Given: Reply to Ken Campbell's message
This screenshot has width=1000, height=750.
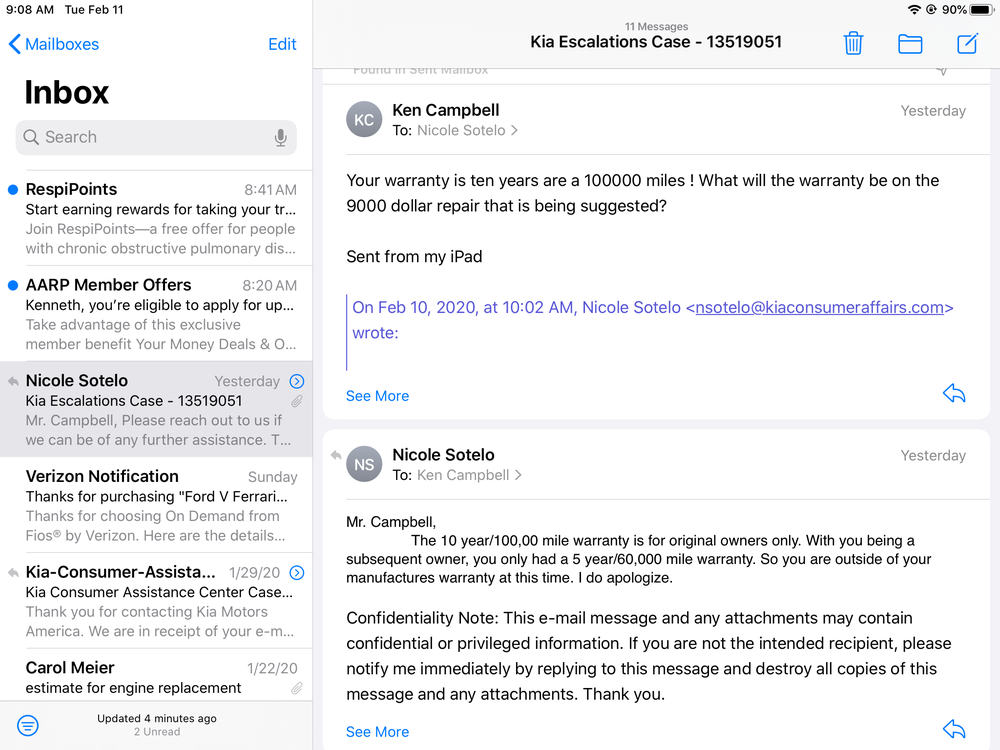Looking at the screenshot, I should click(x=954, y=394).
